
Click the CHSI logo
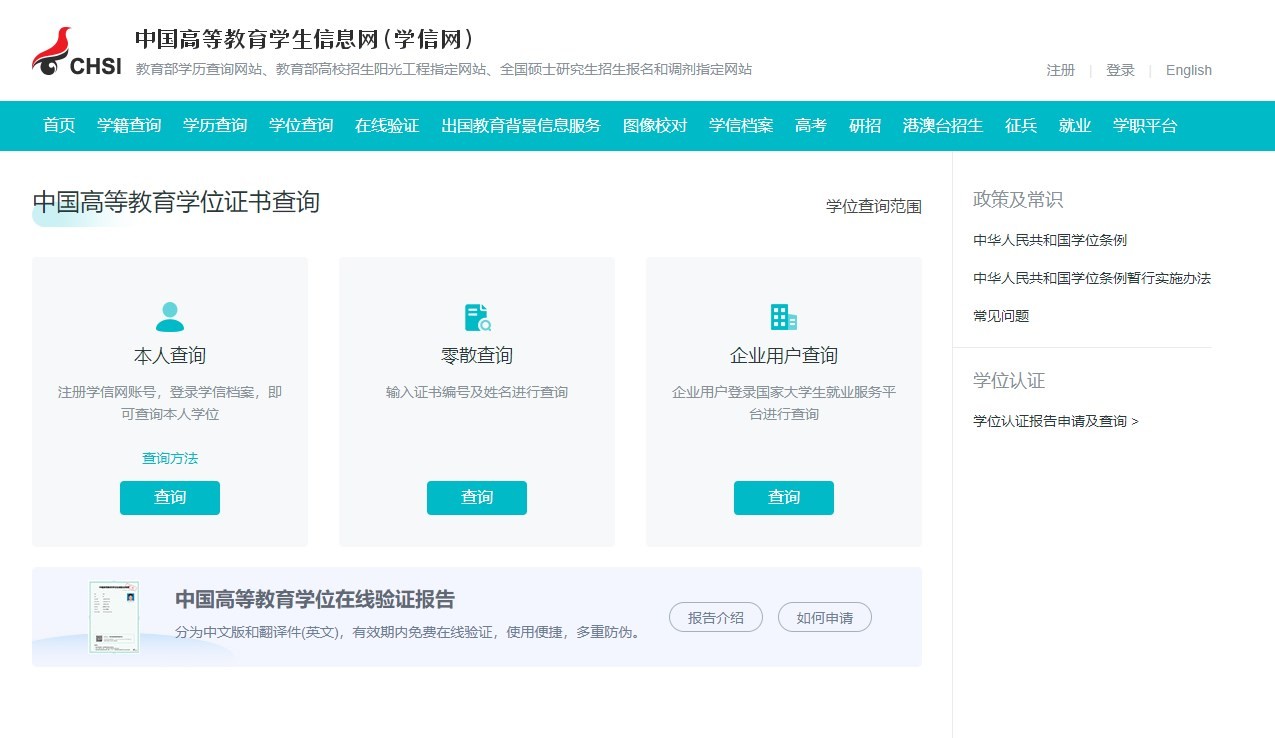77,53
